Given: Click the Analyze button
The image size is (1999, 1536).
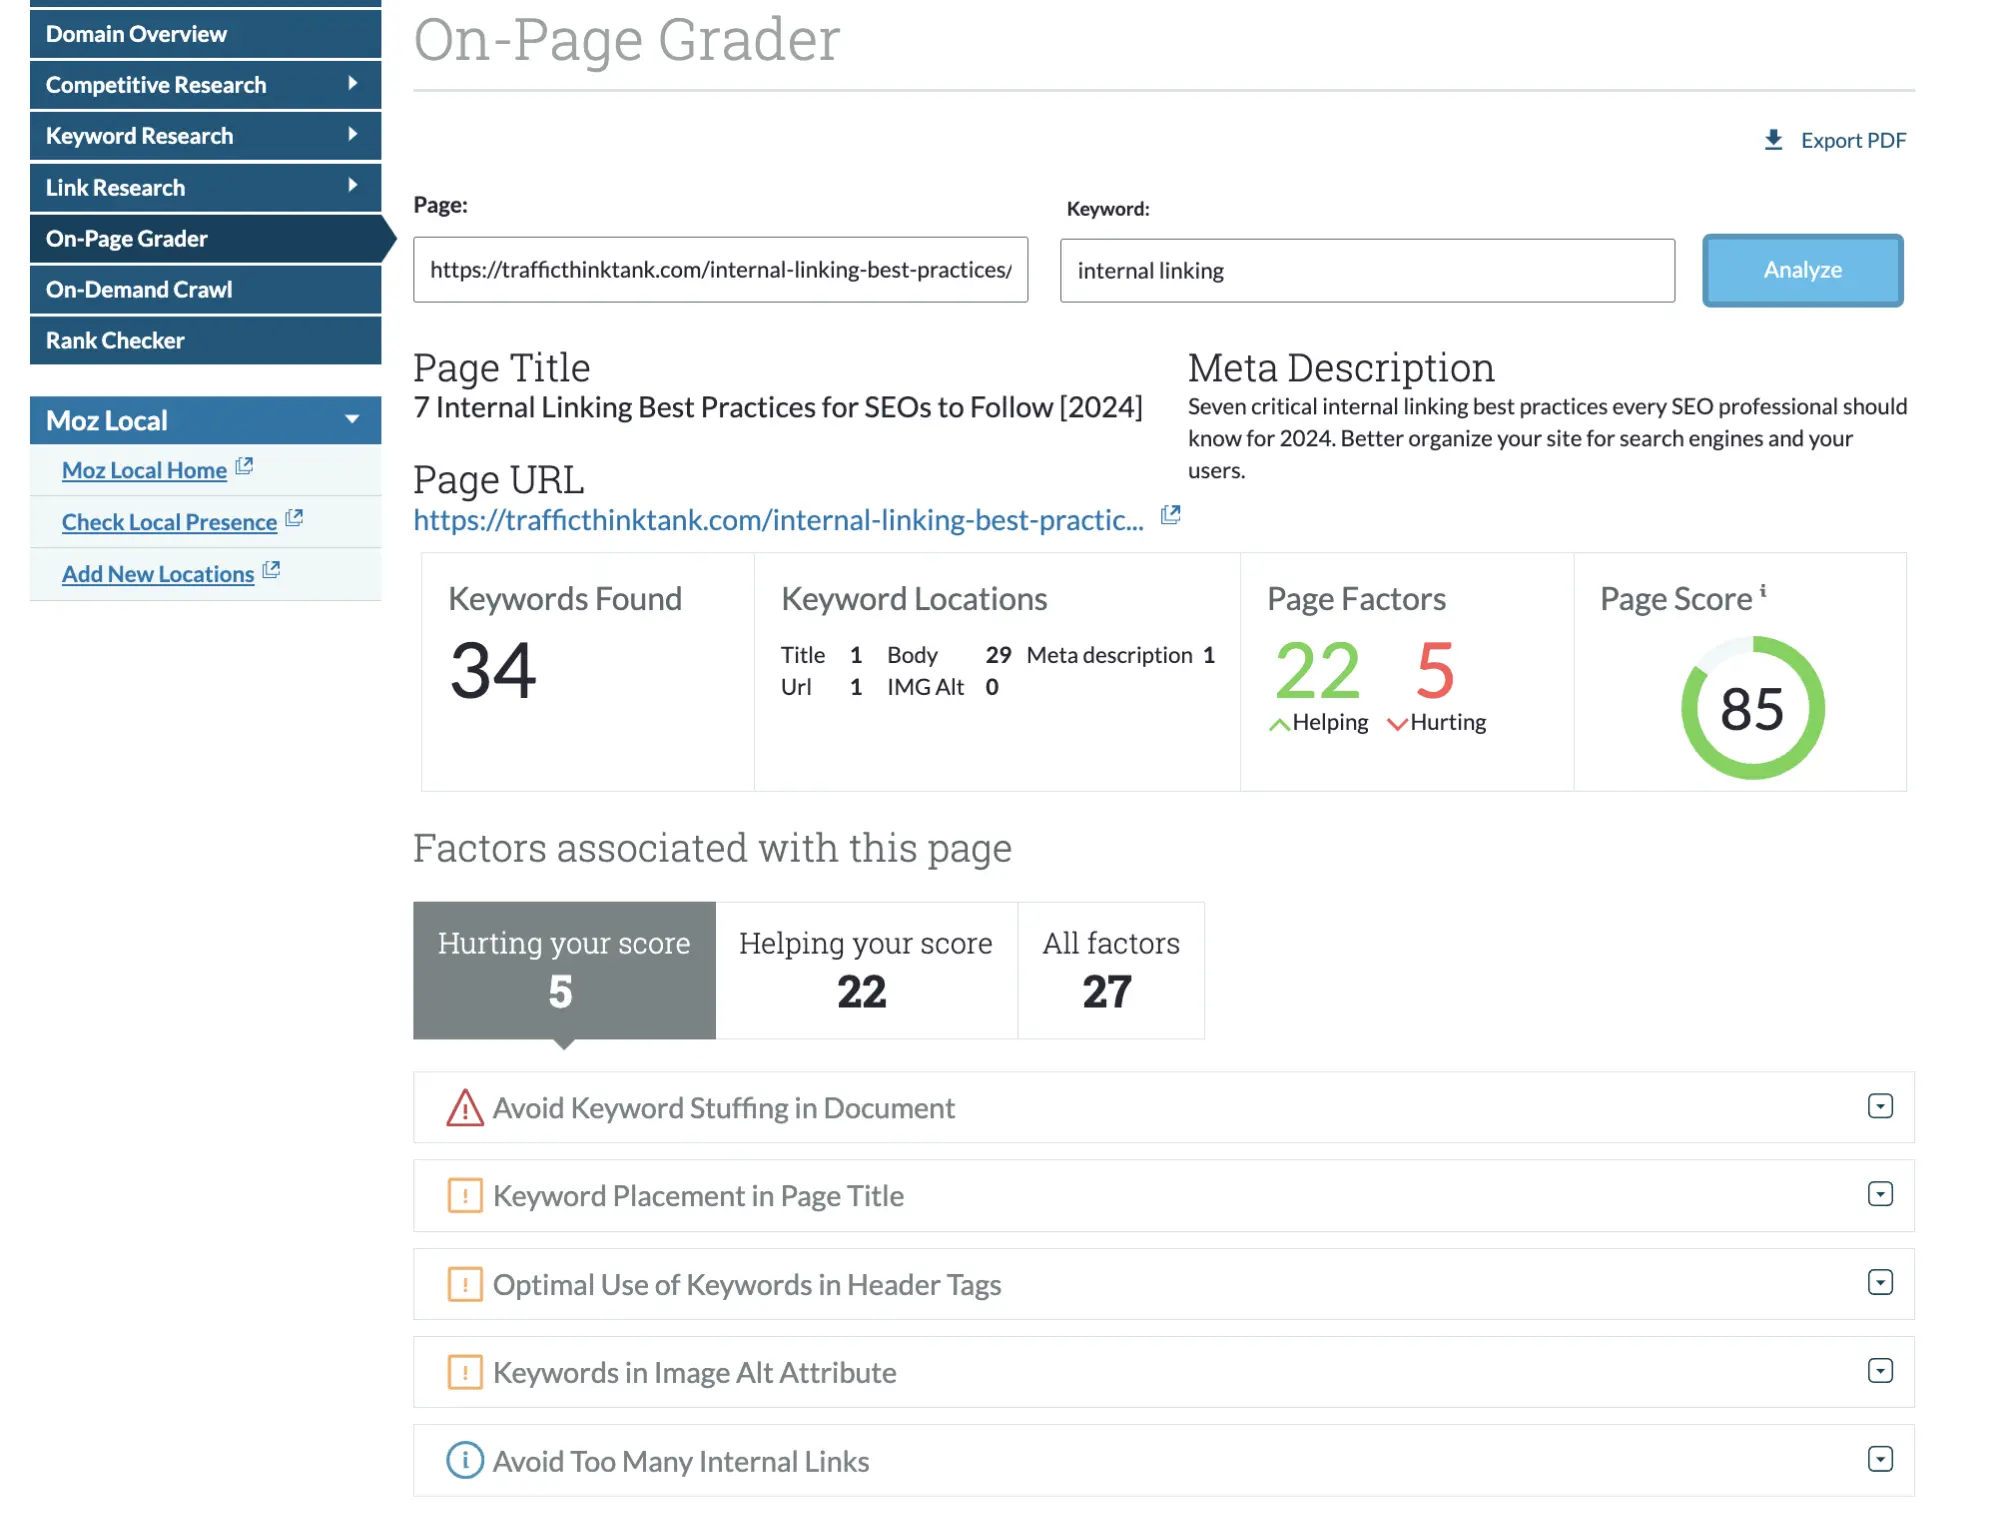Looking at the screenshot, I should click(x=1801, y=269).
